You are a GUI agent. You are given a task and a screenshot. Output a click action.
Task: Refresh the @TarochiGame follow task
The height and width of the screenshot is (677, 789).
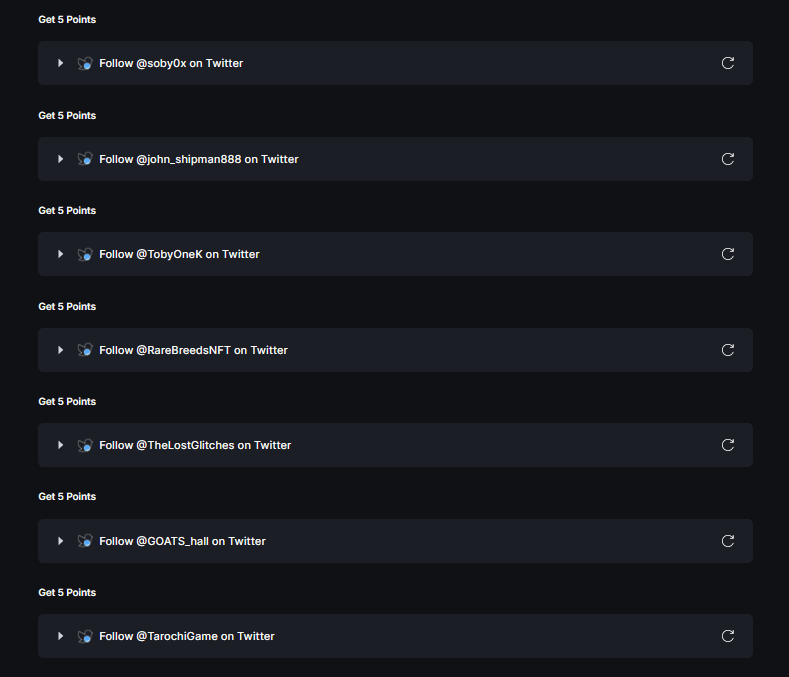click(x=728, y=636)
